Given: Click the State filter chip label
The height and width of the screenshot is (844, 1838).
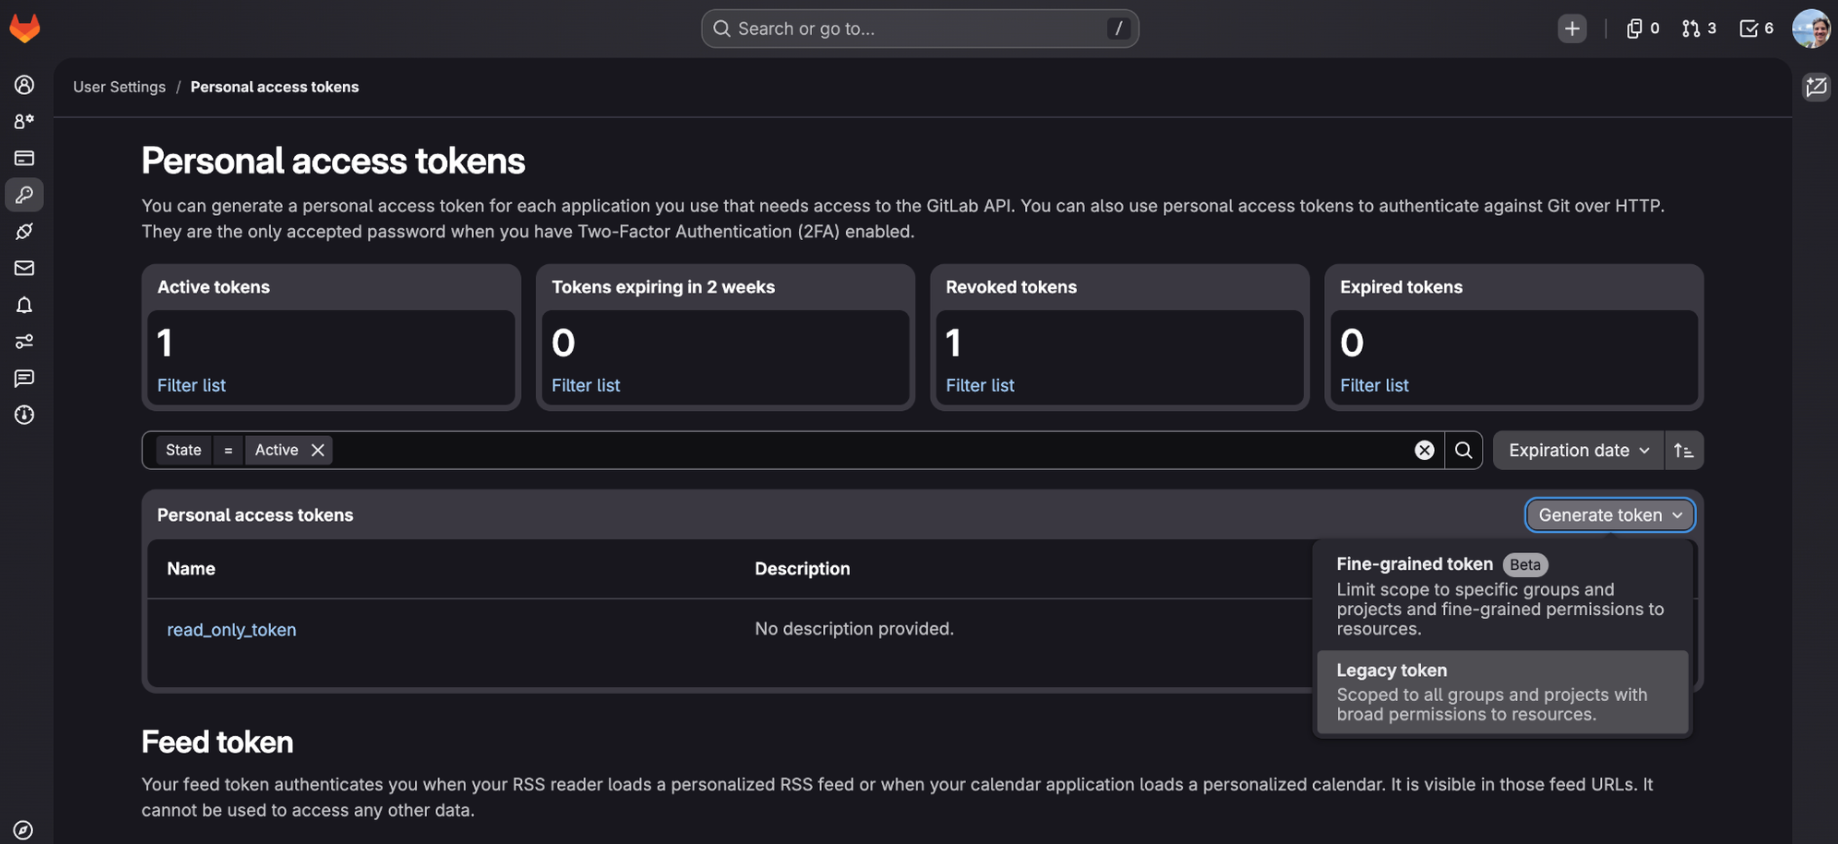Looking at the screenshot, I should pos(183,450).
